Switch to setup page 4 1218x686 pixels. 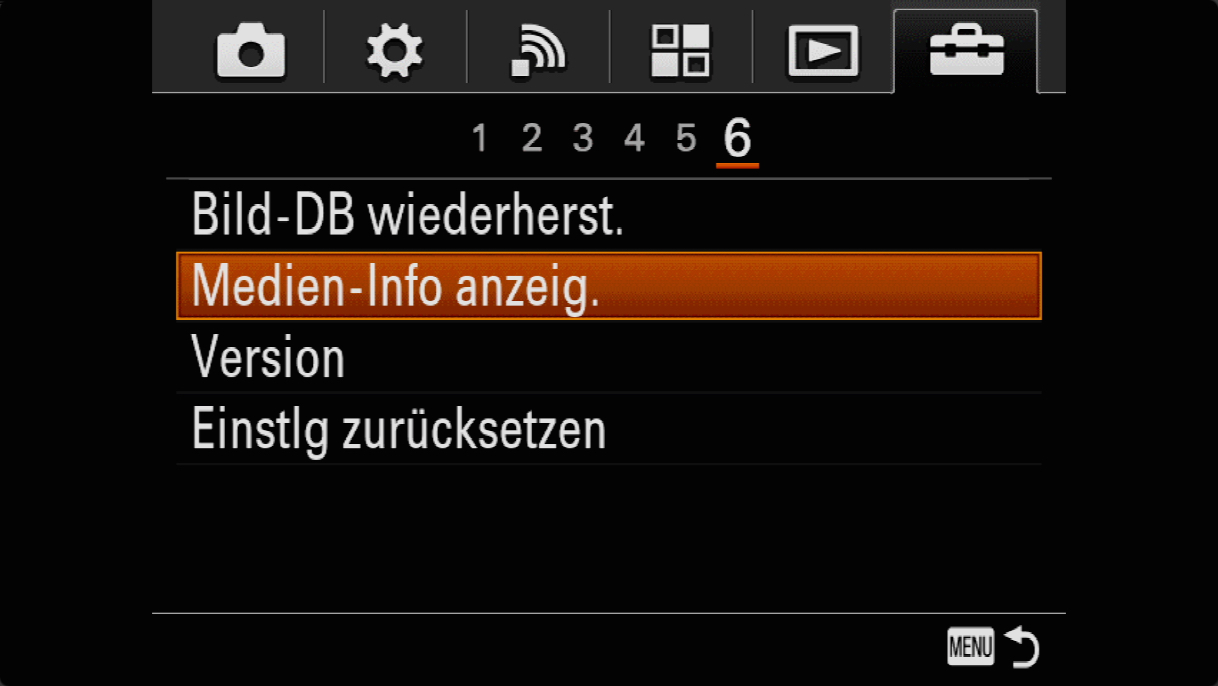point(634,139)
